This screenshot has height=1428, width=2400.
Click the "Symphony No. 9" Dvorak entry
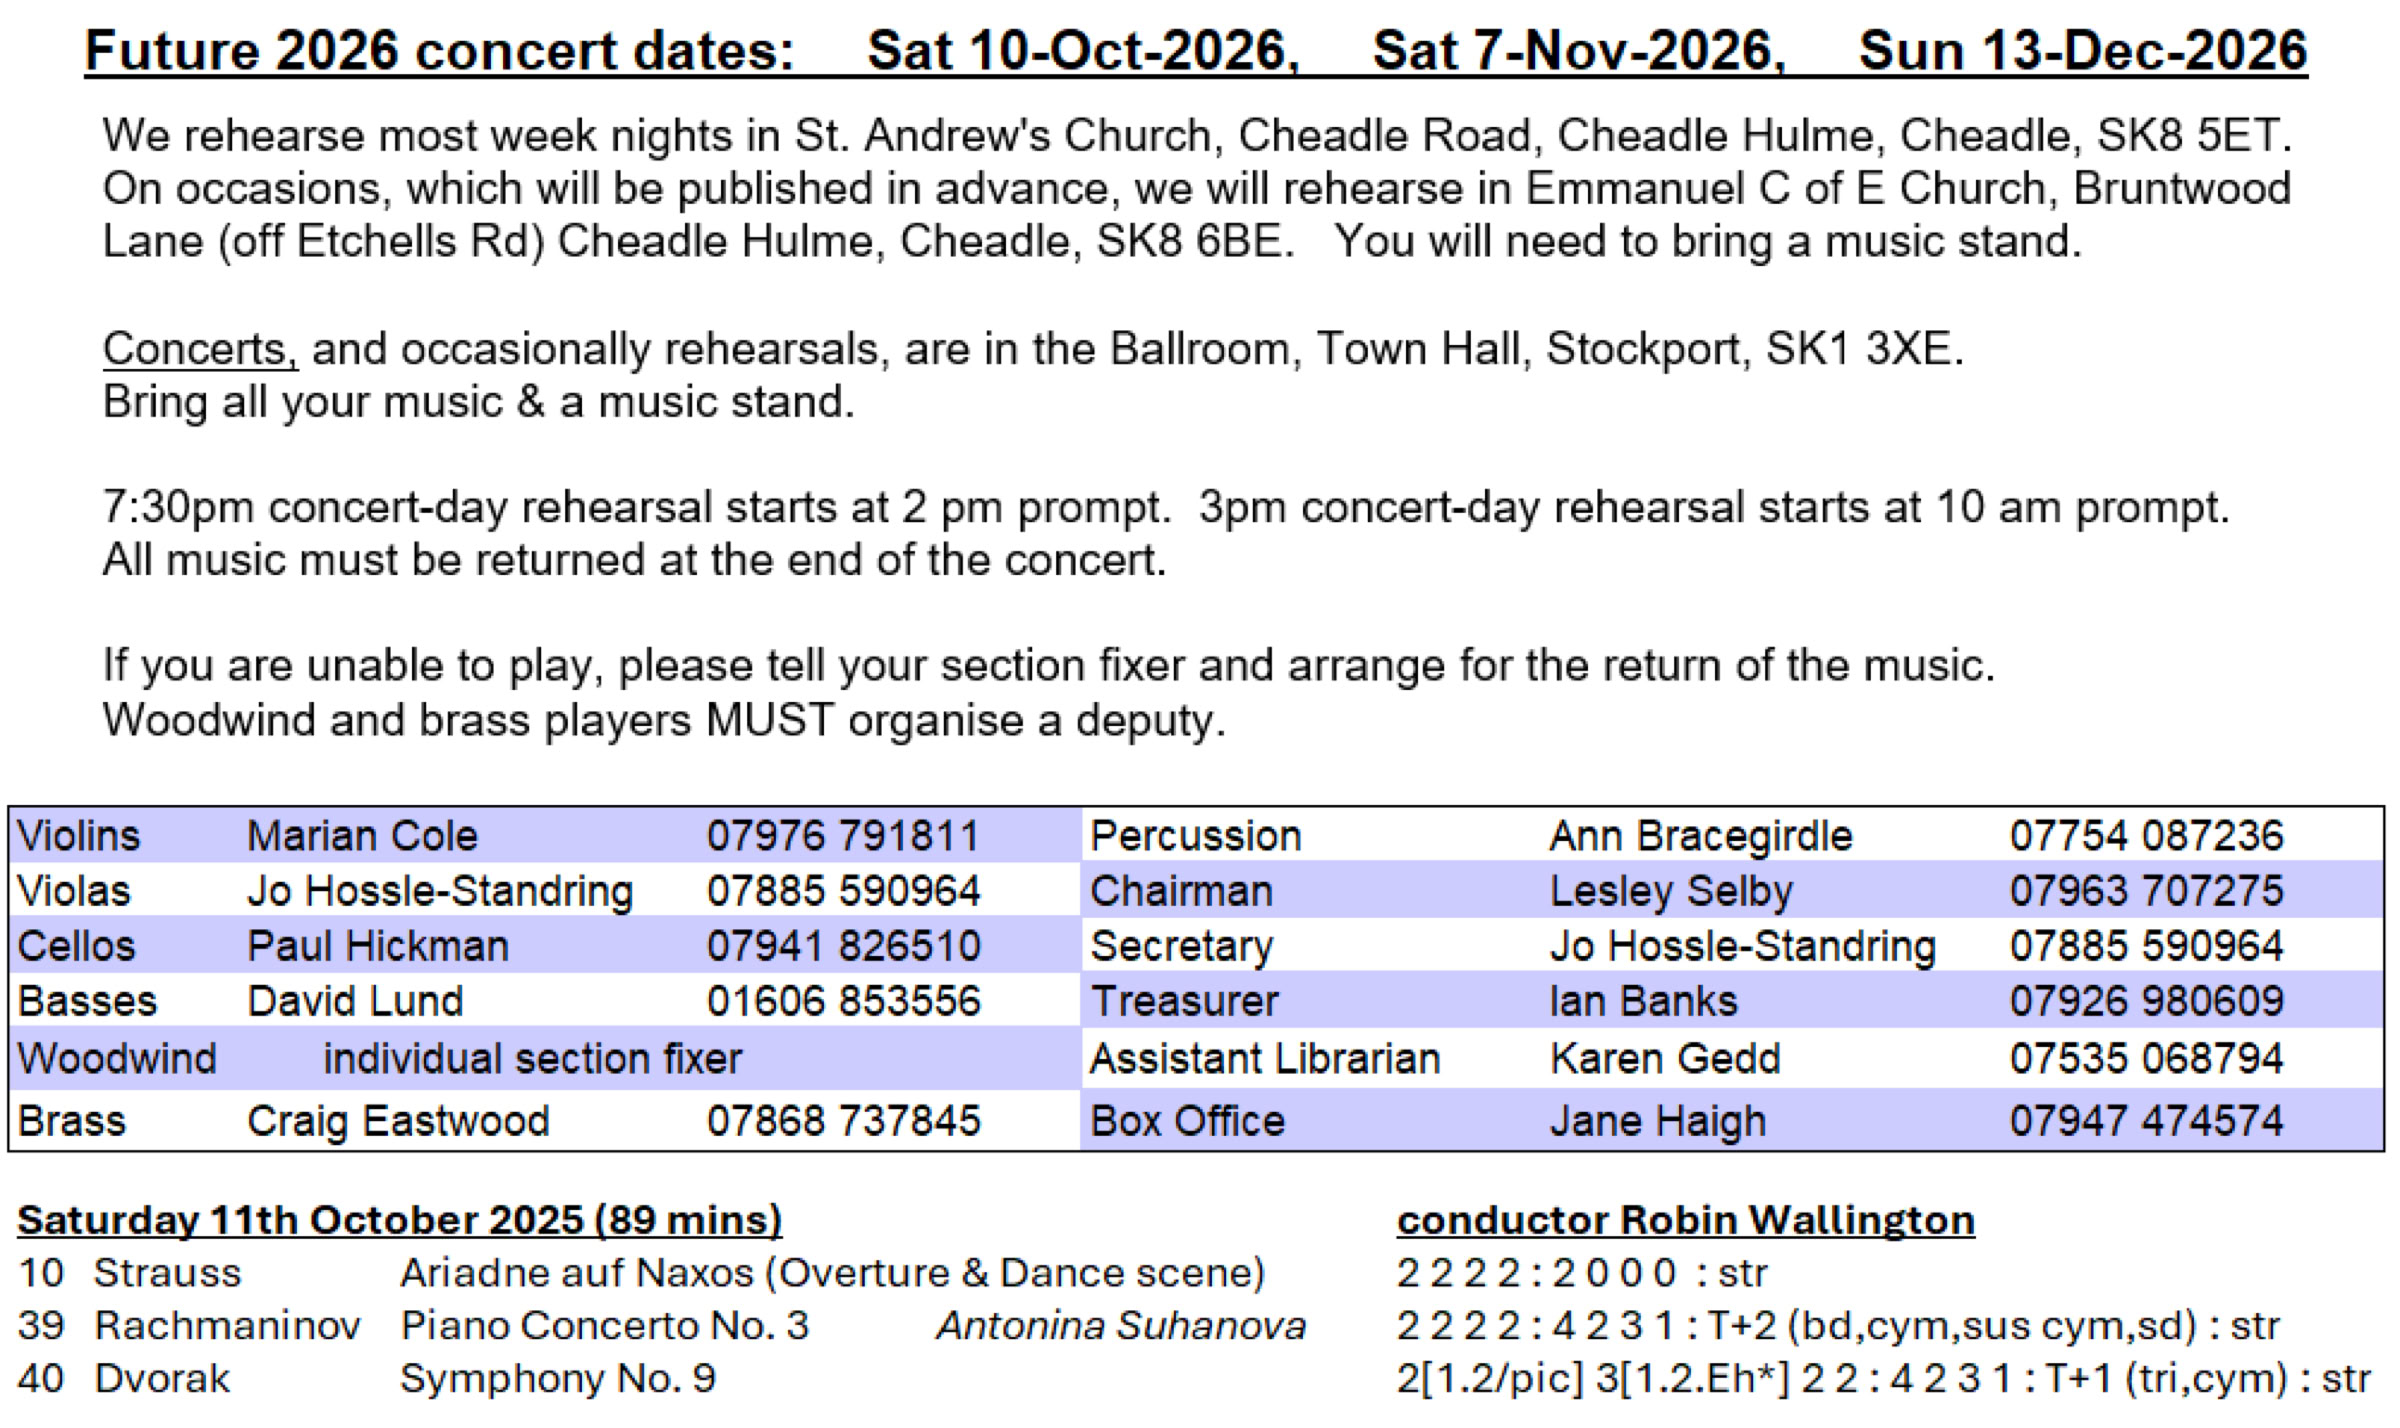point(557,1379)
